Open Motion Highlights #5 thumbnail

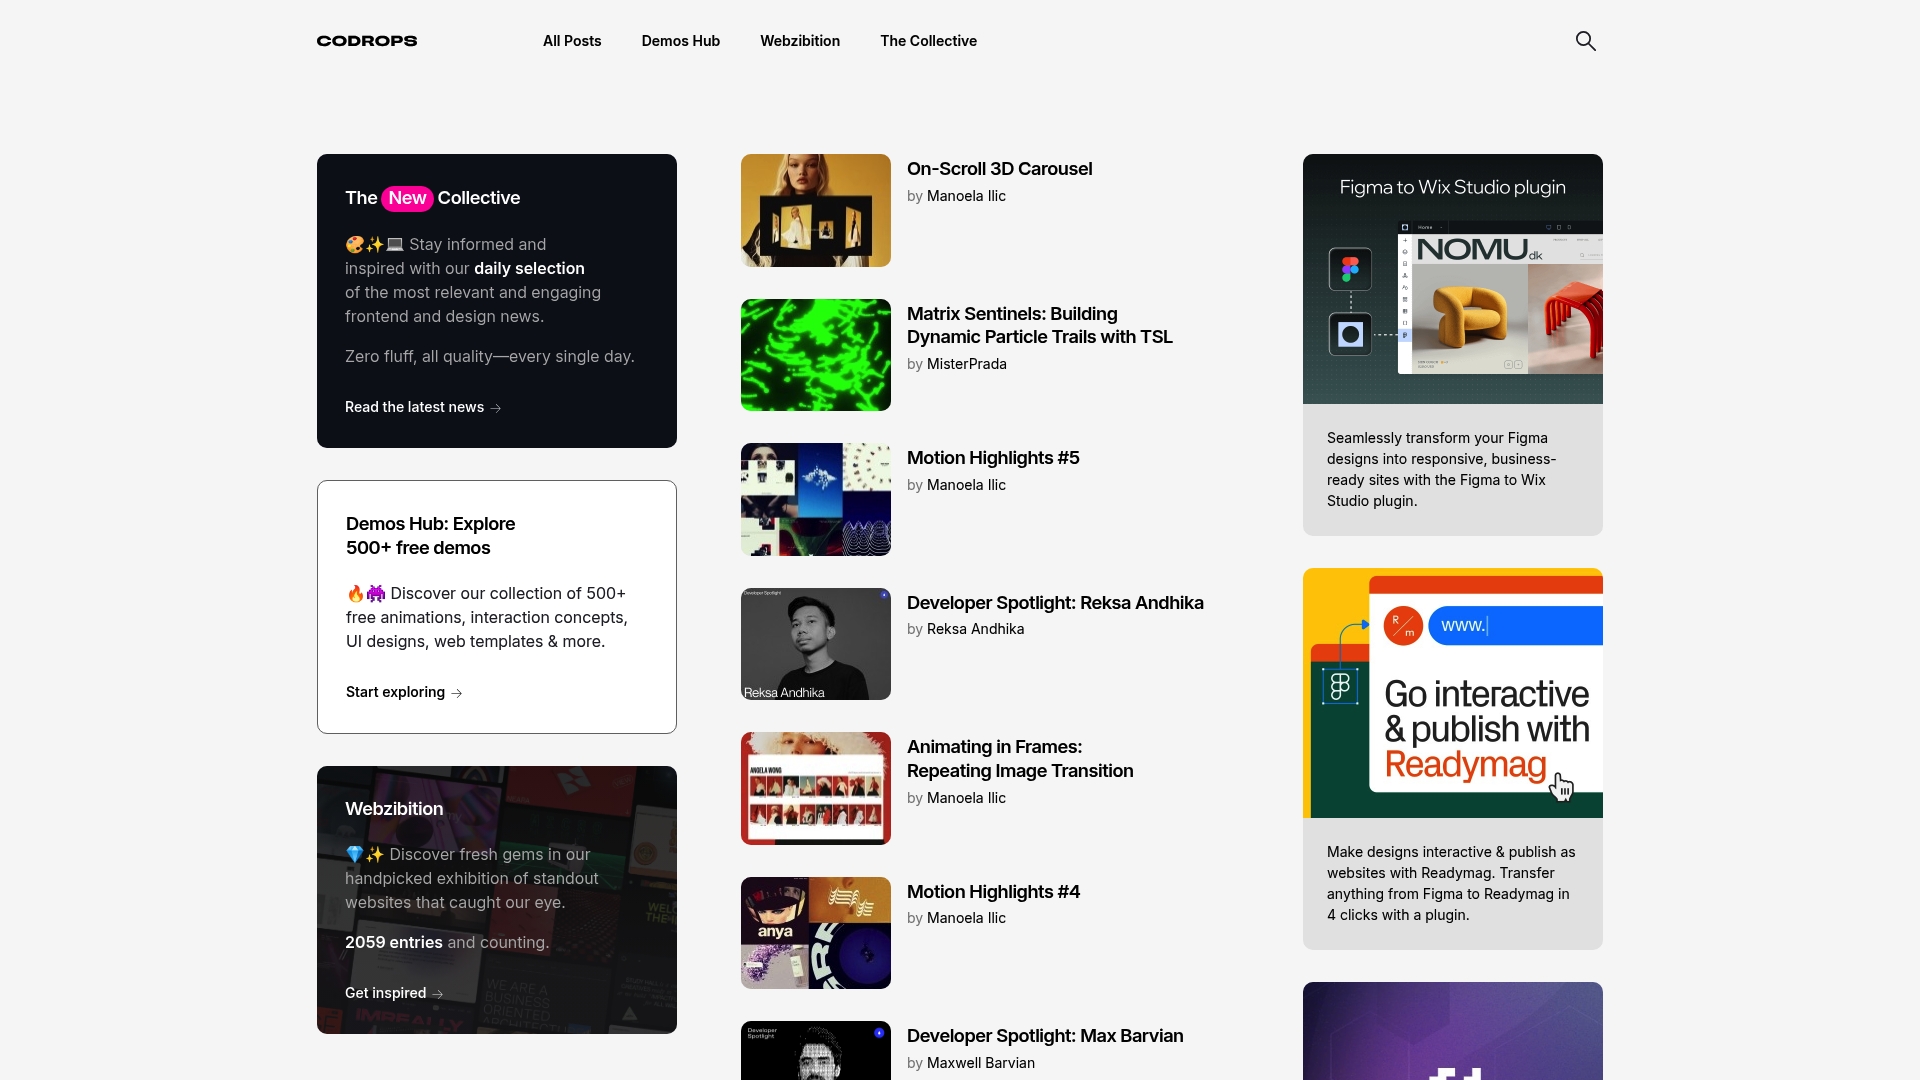pos(816,499)
